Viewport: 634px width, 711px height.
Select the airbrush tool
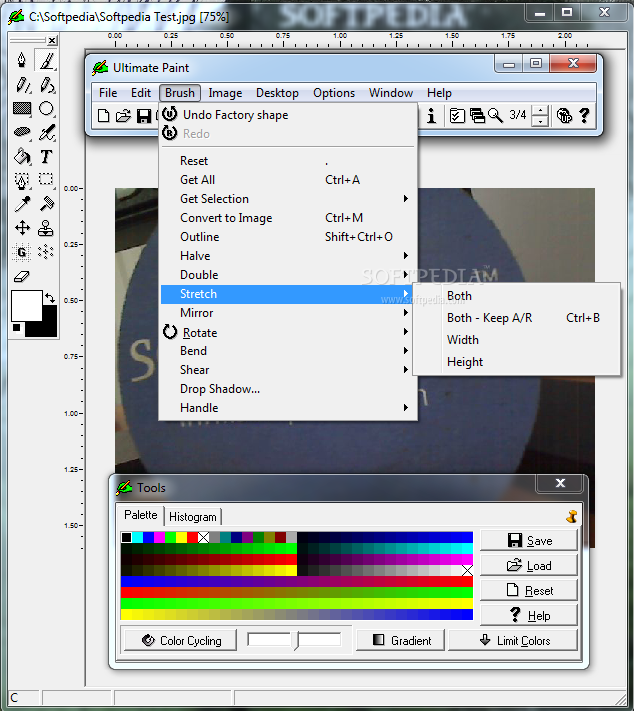tap(46, 132)
